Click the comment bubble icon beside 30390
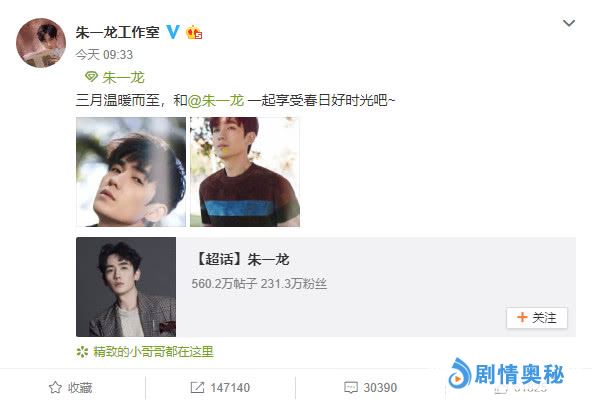This screenshot has height=404, width=592. pos(351,387)
